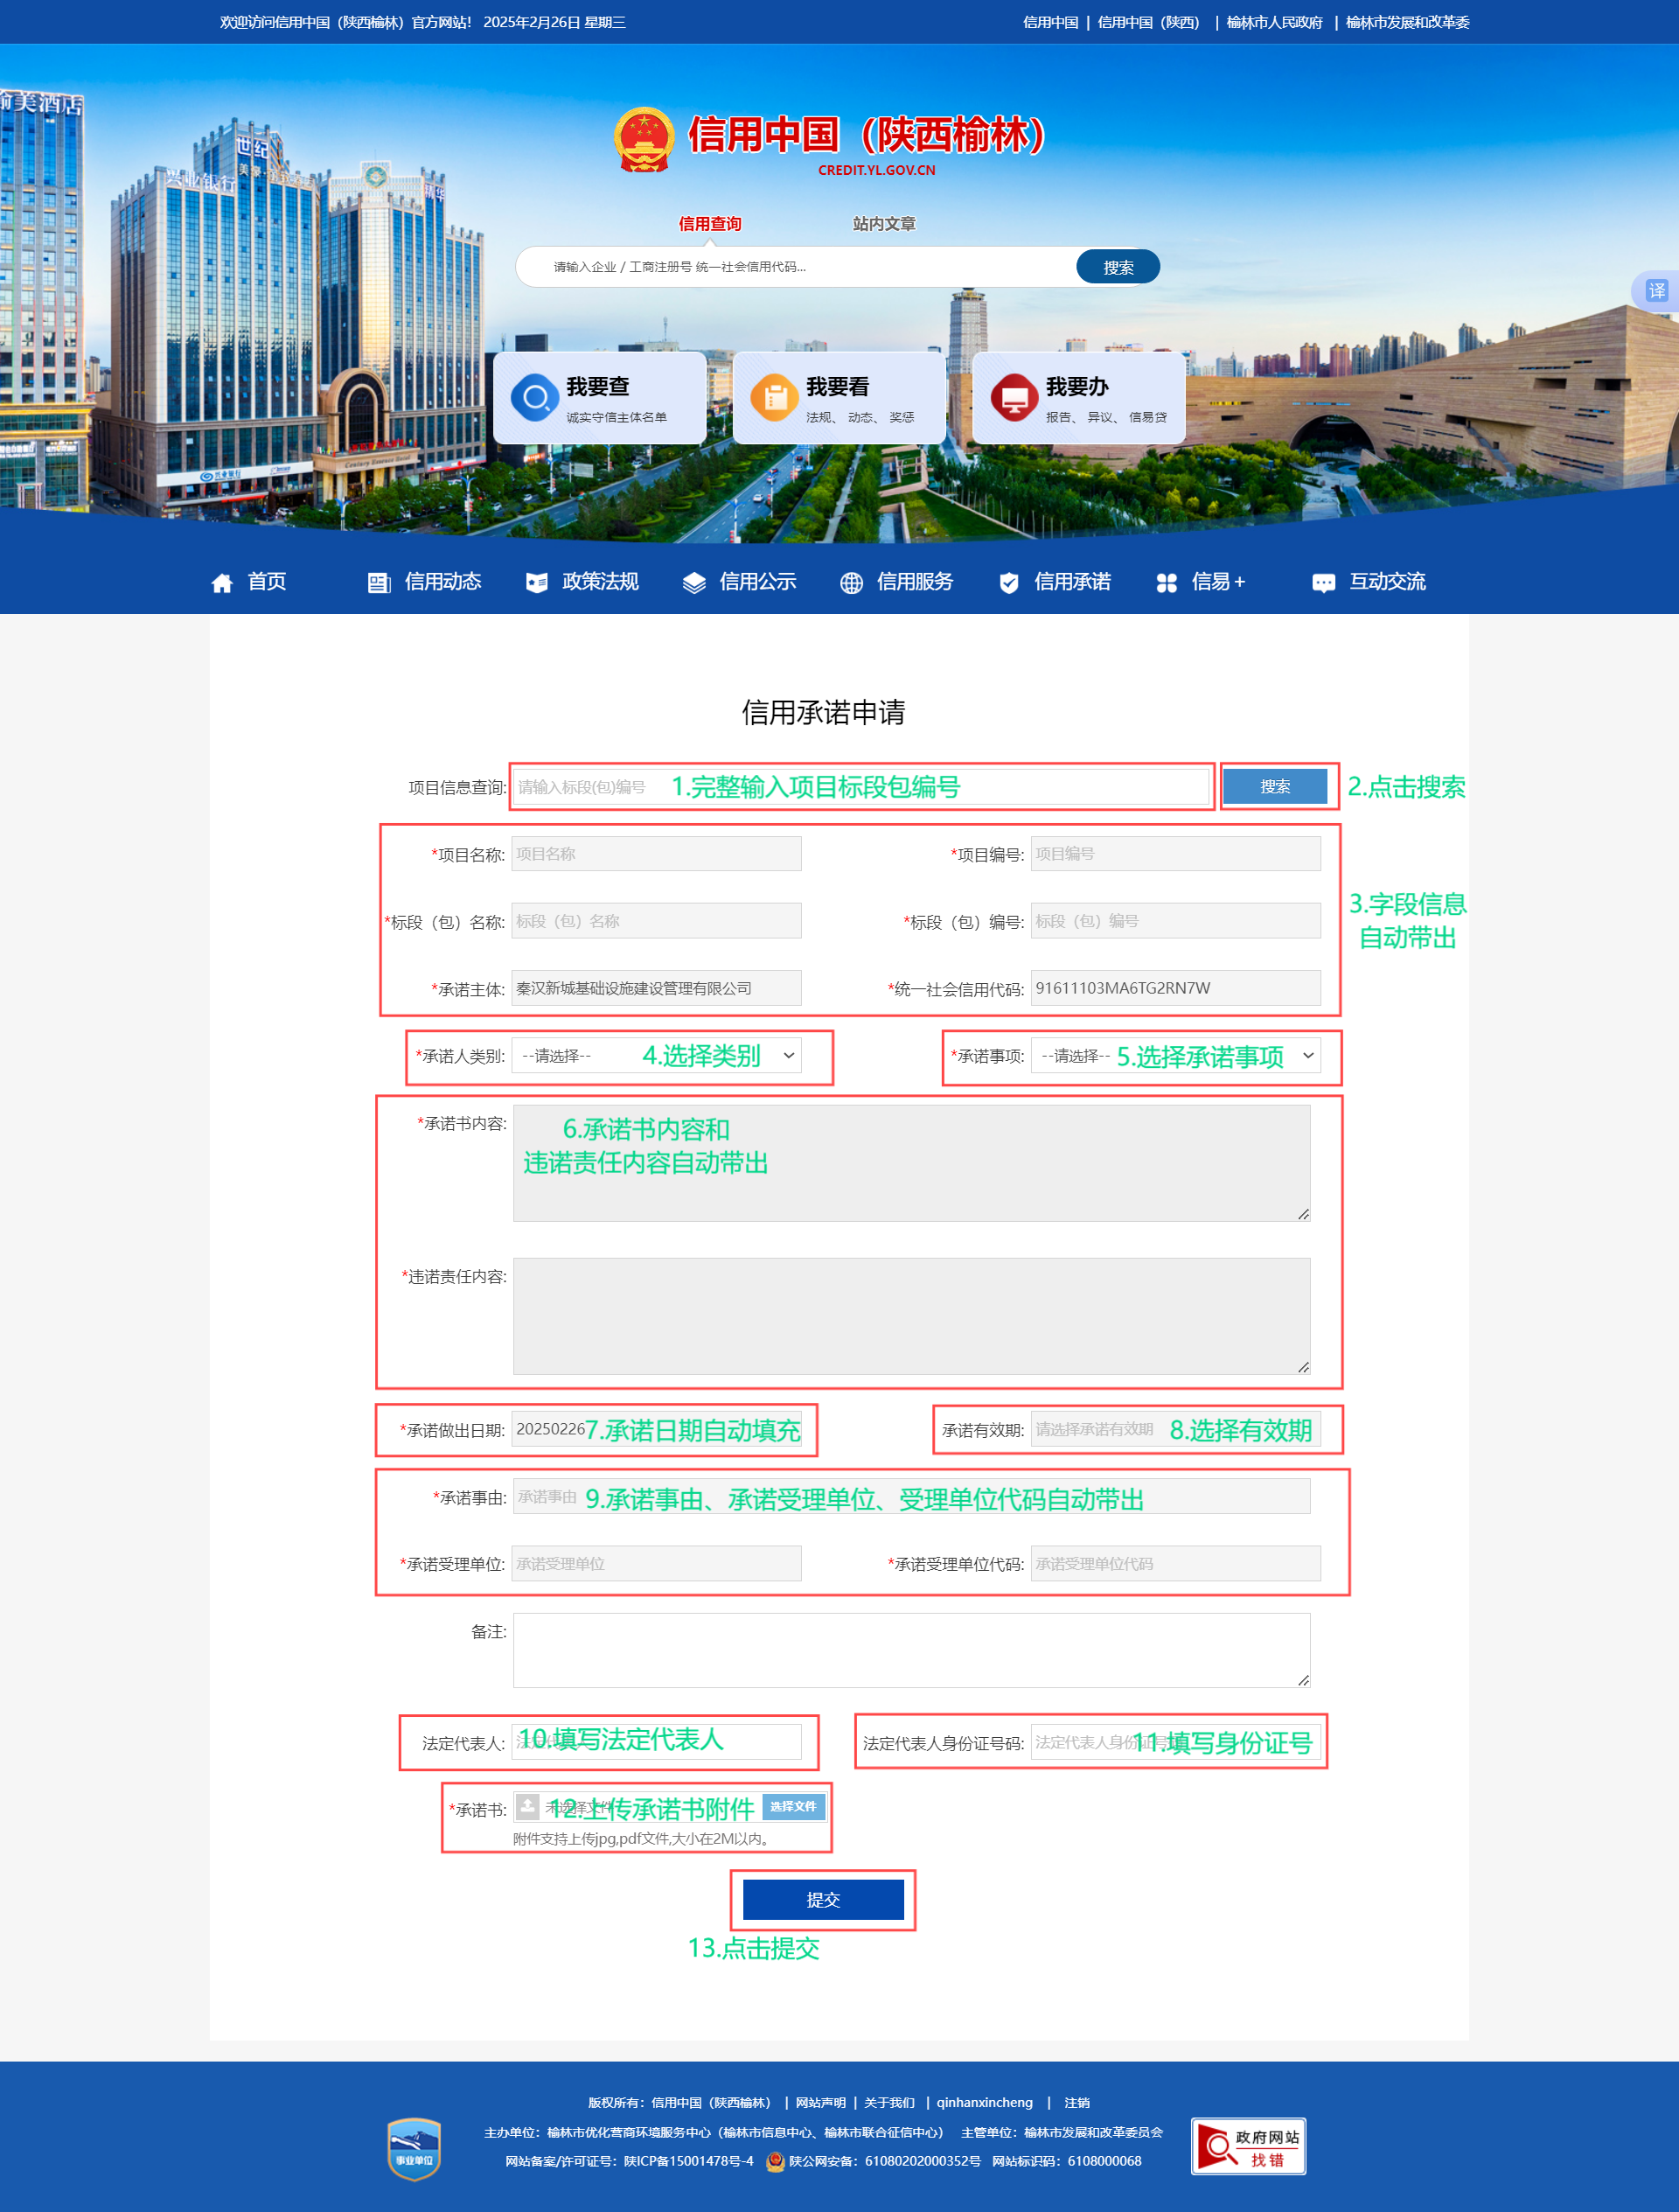
Task: Click the 我要办 red monitor icon
Action: click(x=1015, y=398)
